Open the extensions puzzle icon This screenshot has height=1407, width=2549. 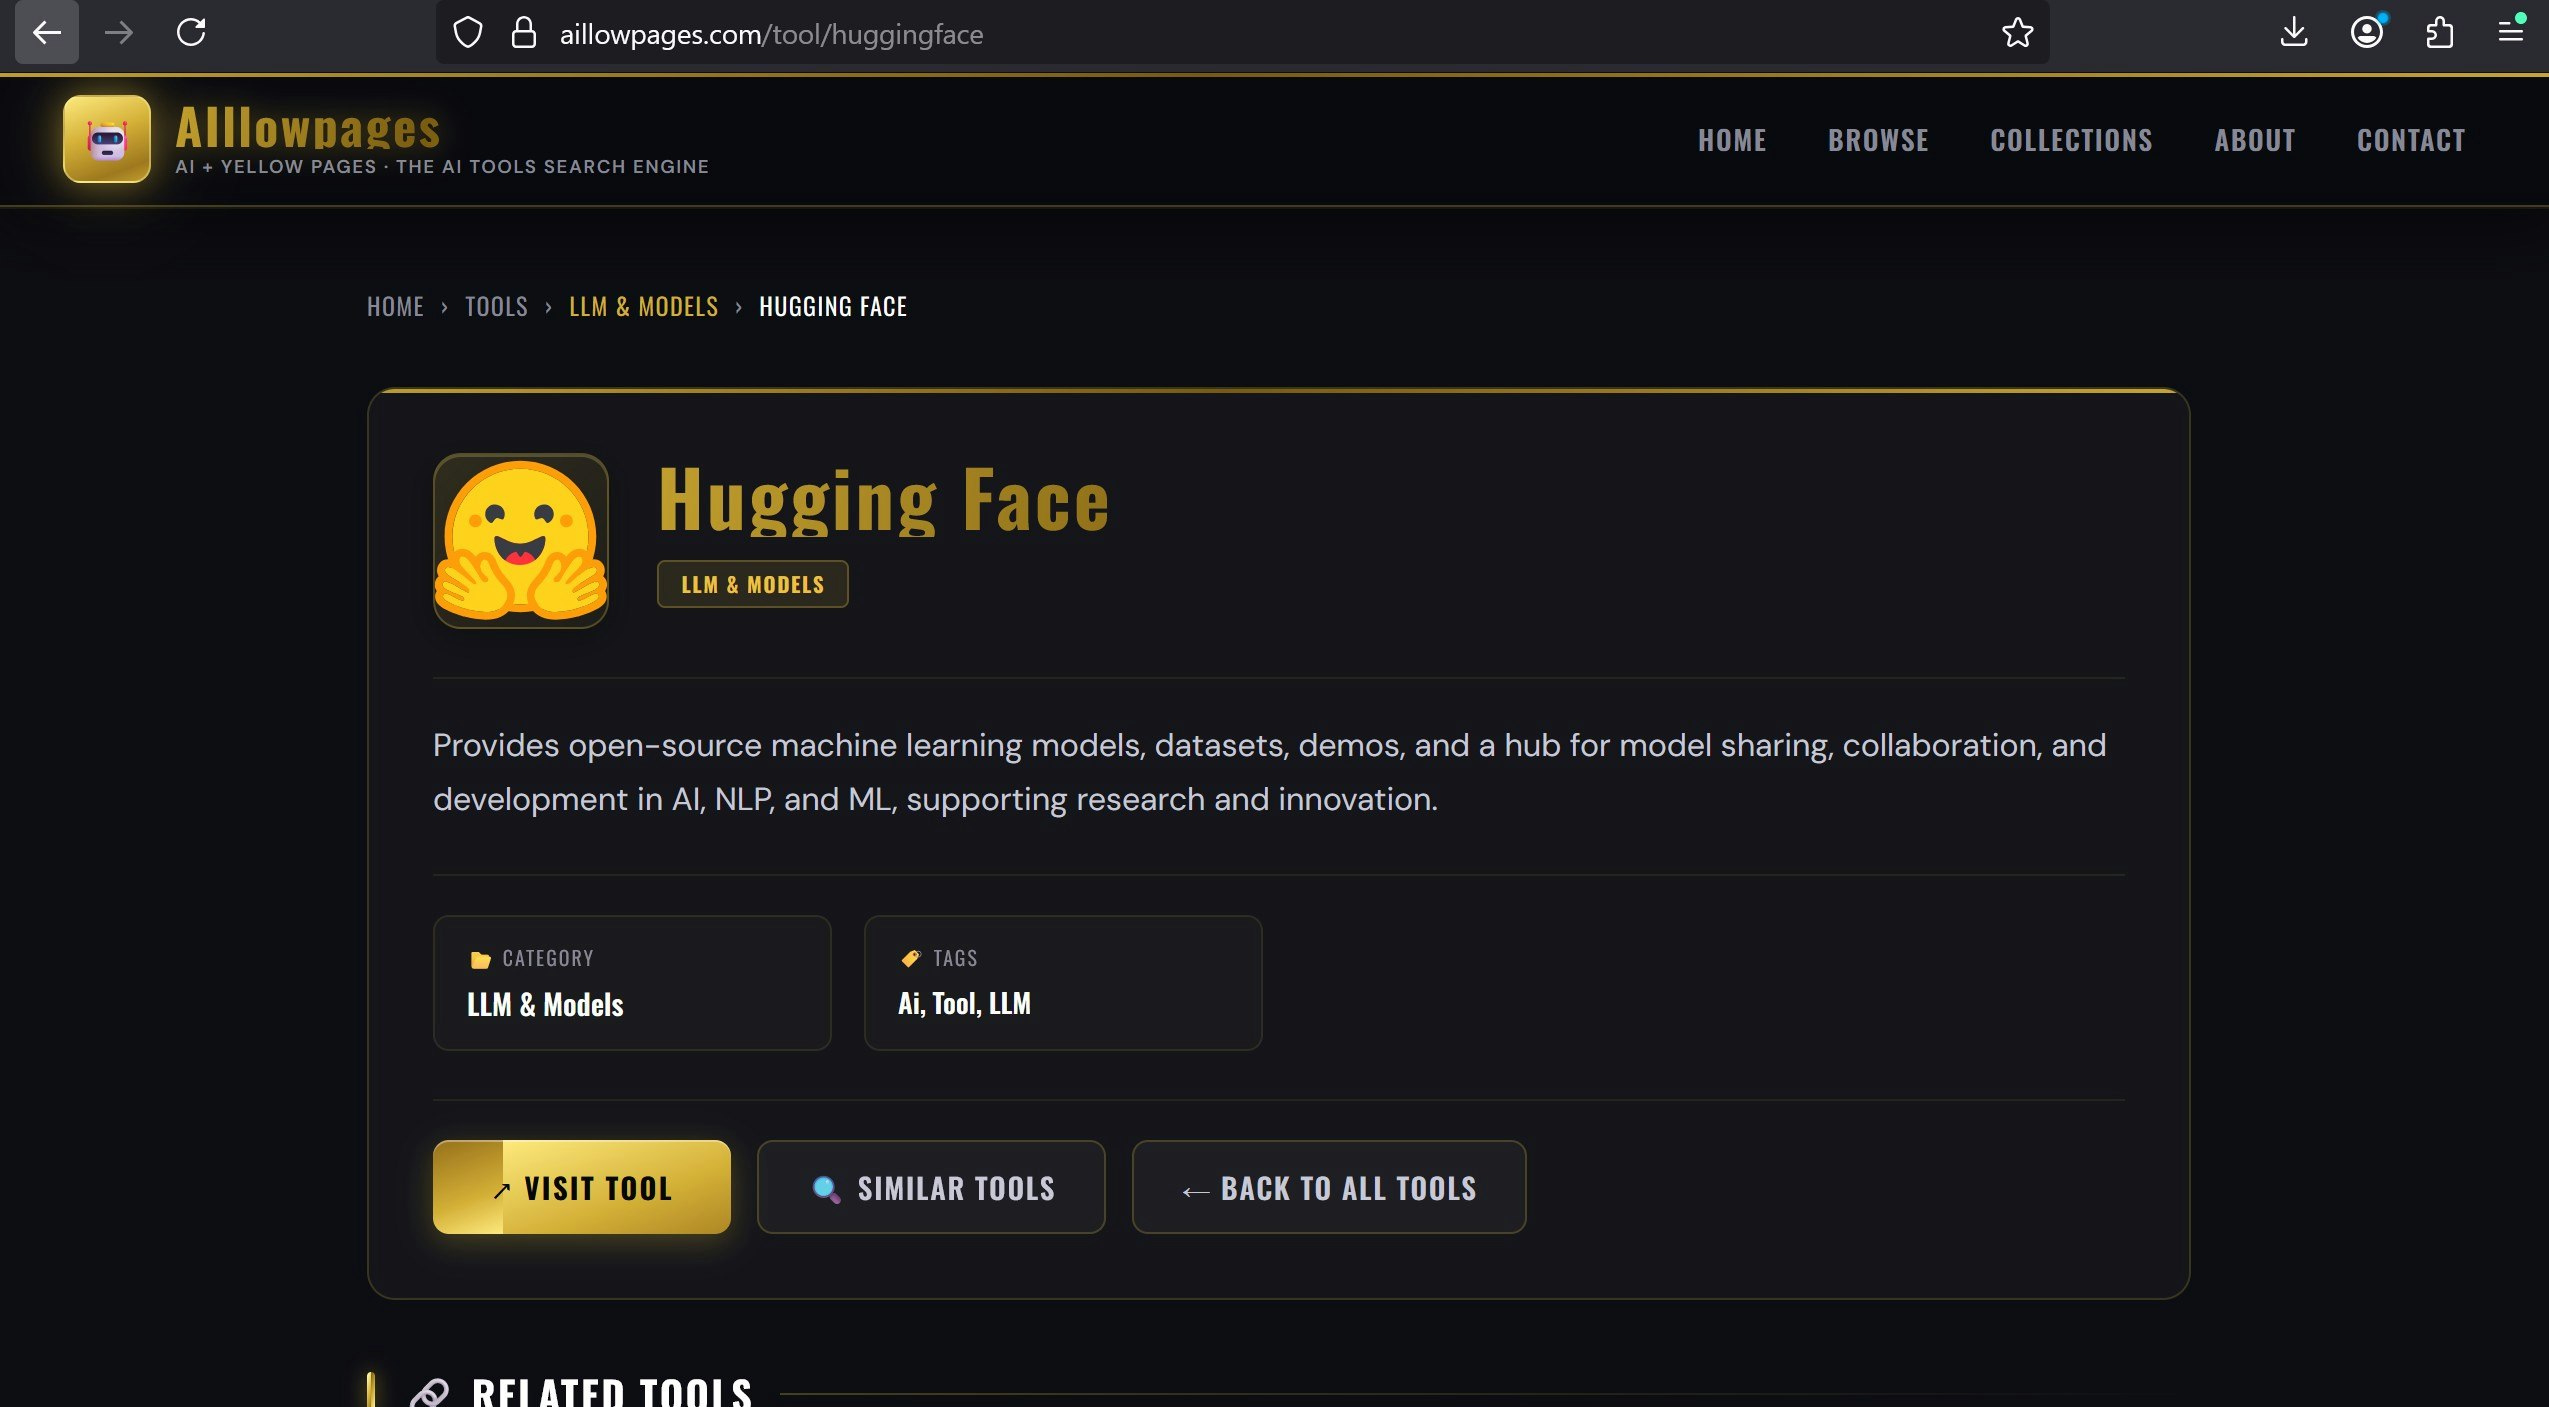tap(2440, 33)
